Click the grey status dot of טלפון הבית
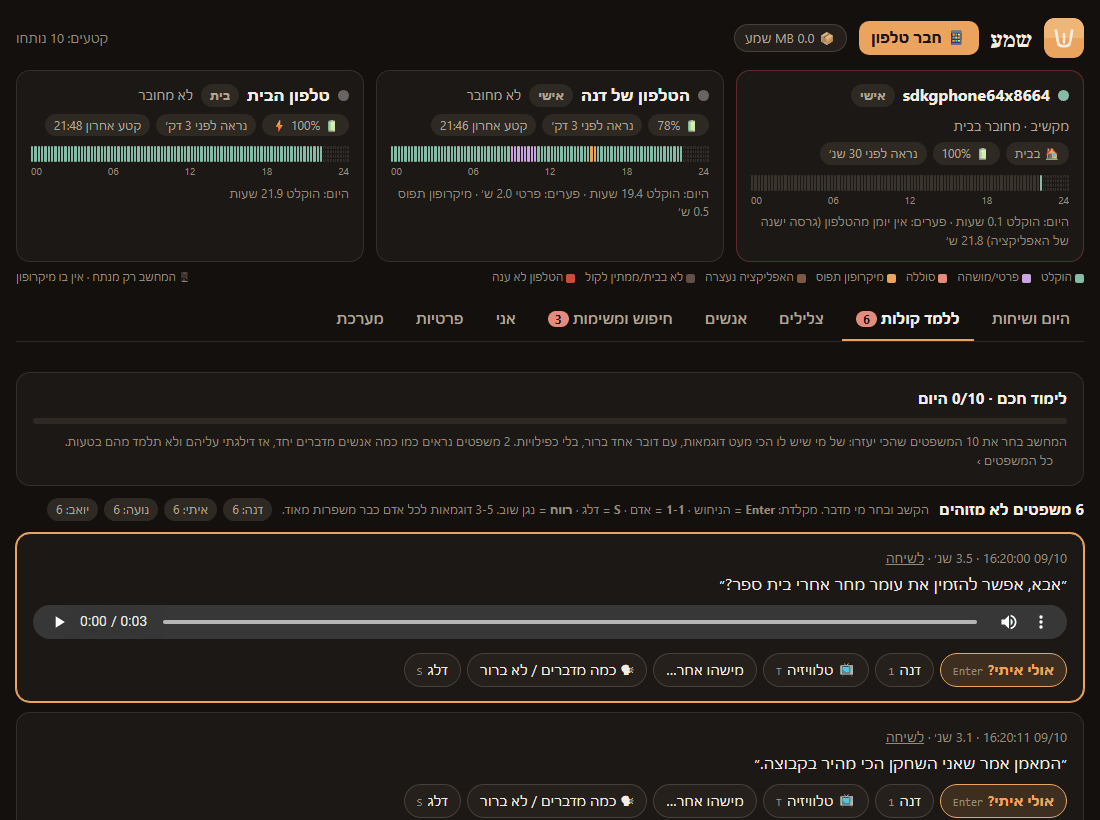The height and width of the screenshot is (820, 1100). click(344, 95)
